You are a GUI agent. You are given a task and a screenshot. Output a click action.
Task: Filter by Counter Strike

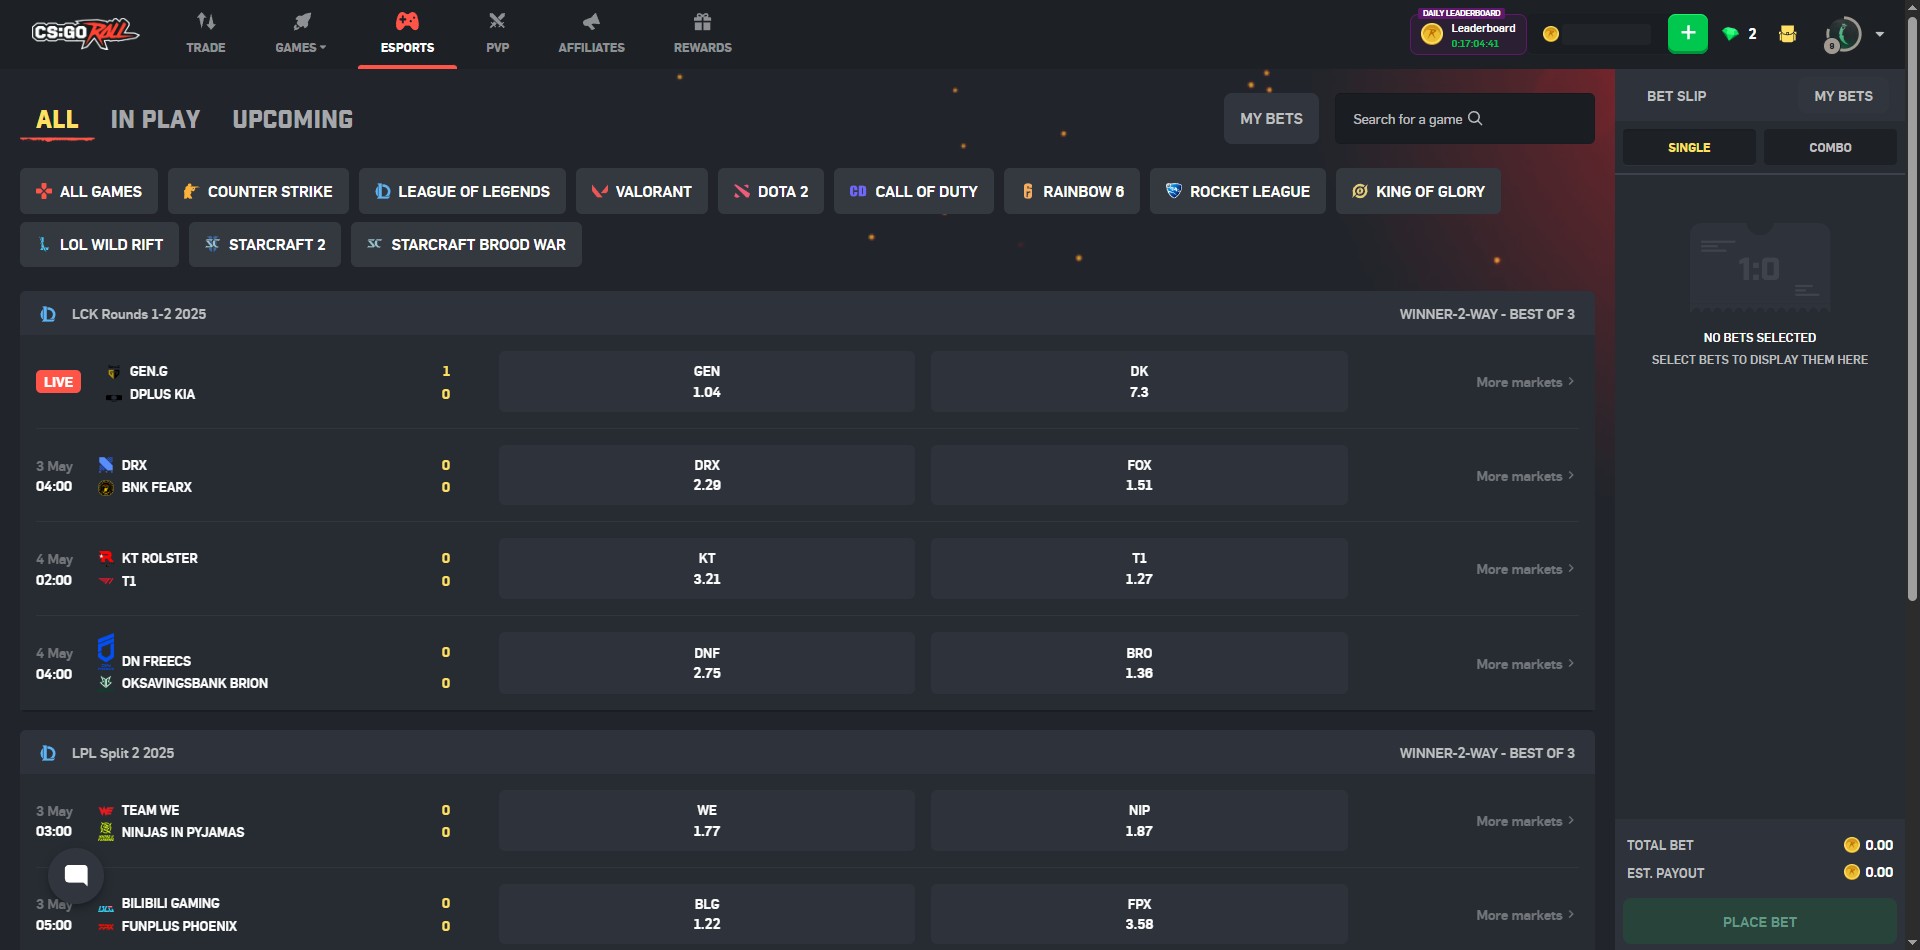pos(258,191)
